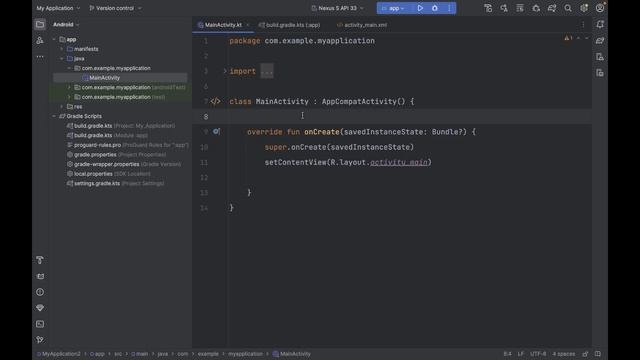Click the override gutter icon on line 9
640x360 pixels.
216,131
